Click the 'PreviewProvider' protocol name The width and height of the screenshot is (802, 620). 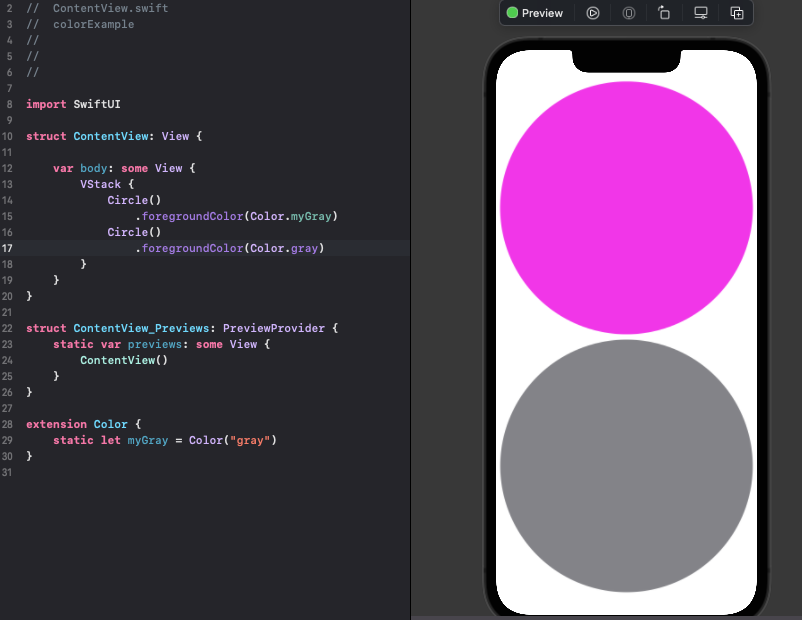(x=274, y=328)
